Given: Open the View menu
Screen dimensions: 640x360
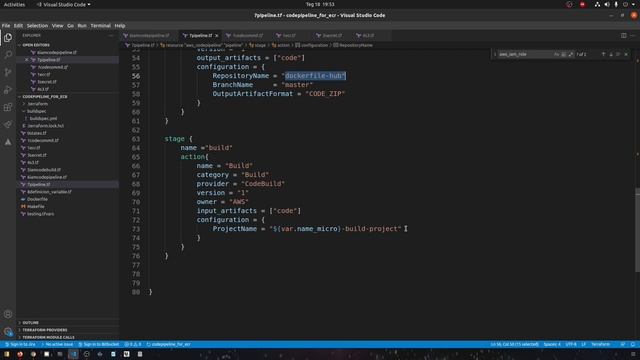Looking at the screenshot, I should click(58, 25).
